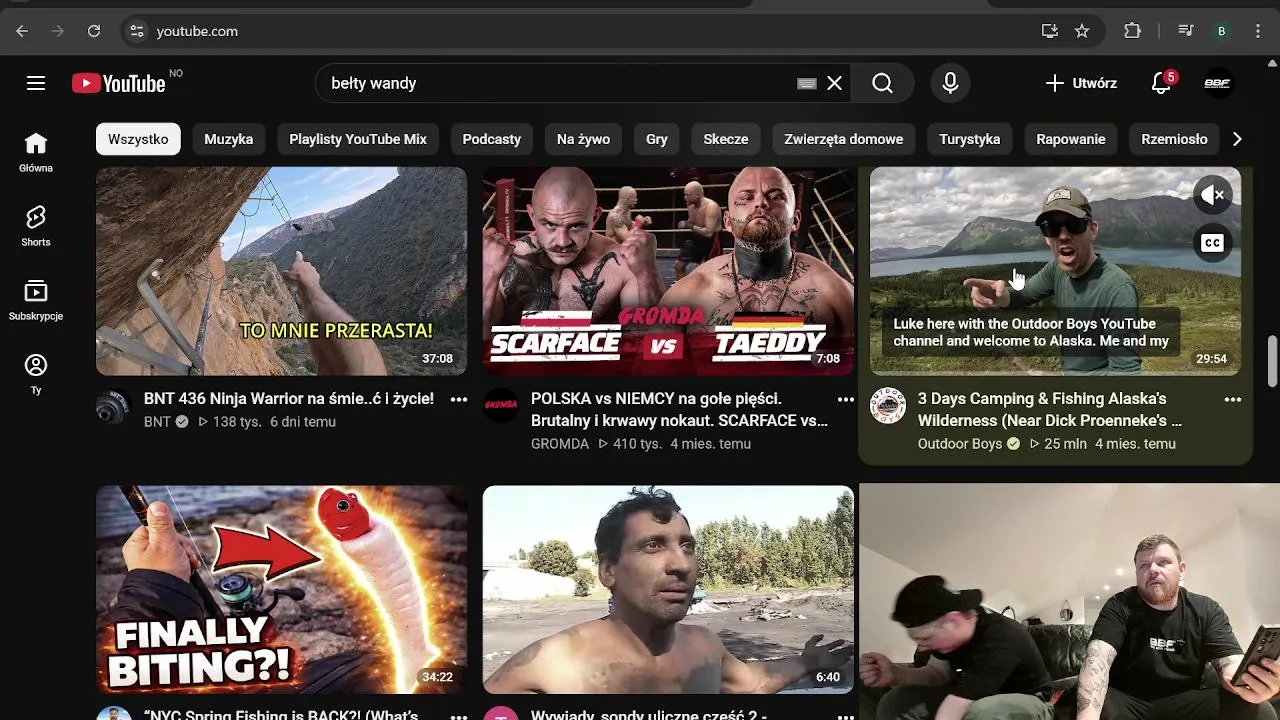
Task: Open the Outdoor Boys channel name
Action: click(x=960, y=444)
